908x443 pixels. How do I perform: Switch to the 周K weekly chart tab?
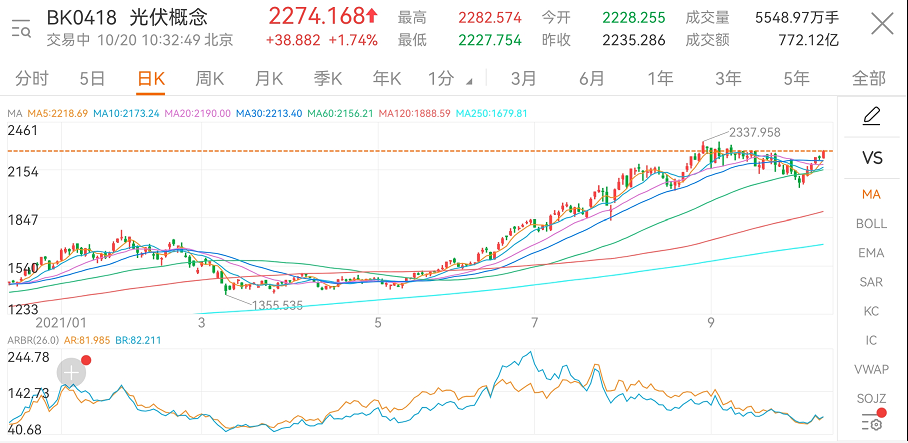coord(210,78)
